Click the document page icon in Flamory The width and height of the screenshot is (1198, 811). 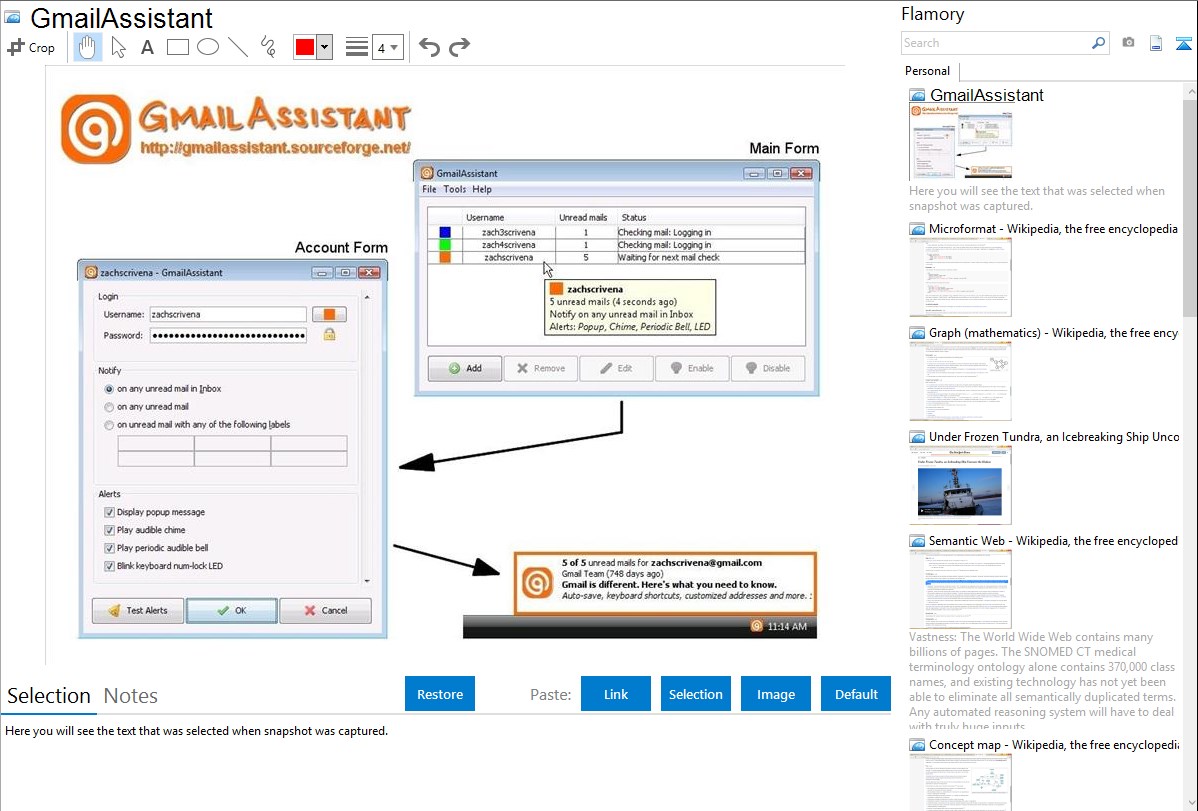pos(1156,43)
